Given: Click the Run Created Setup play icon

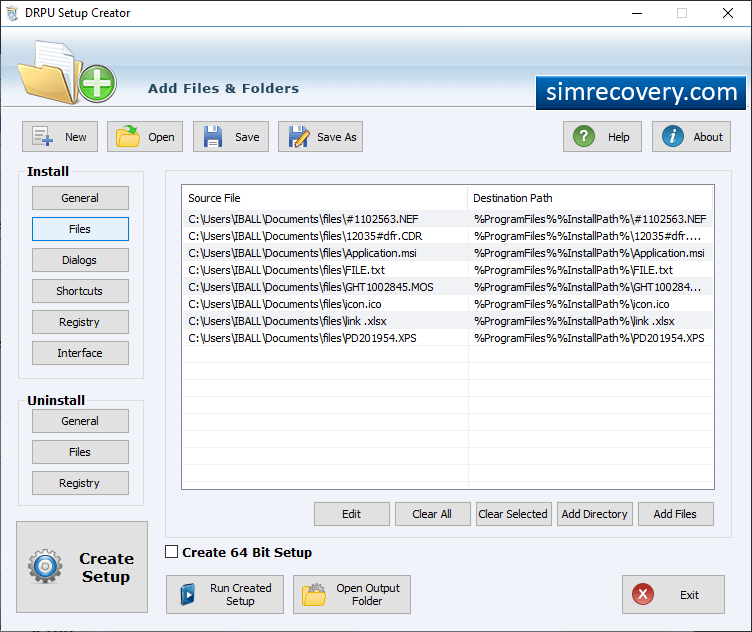Looking at the screenshot, I should [x=188, y=595].
